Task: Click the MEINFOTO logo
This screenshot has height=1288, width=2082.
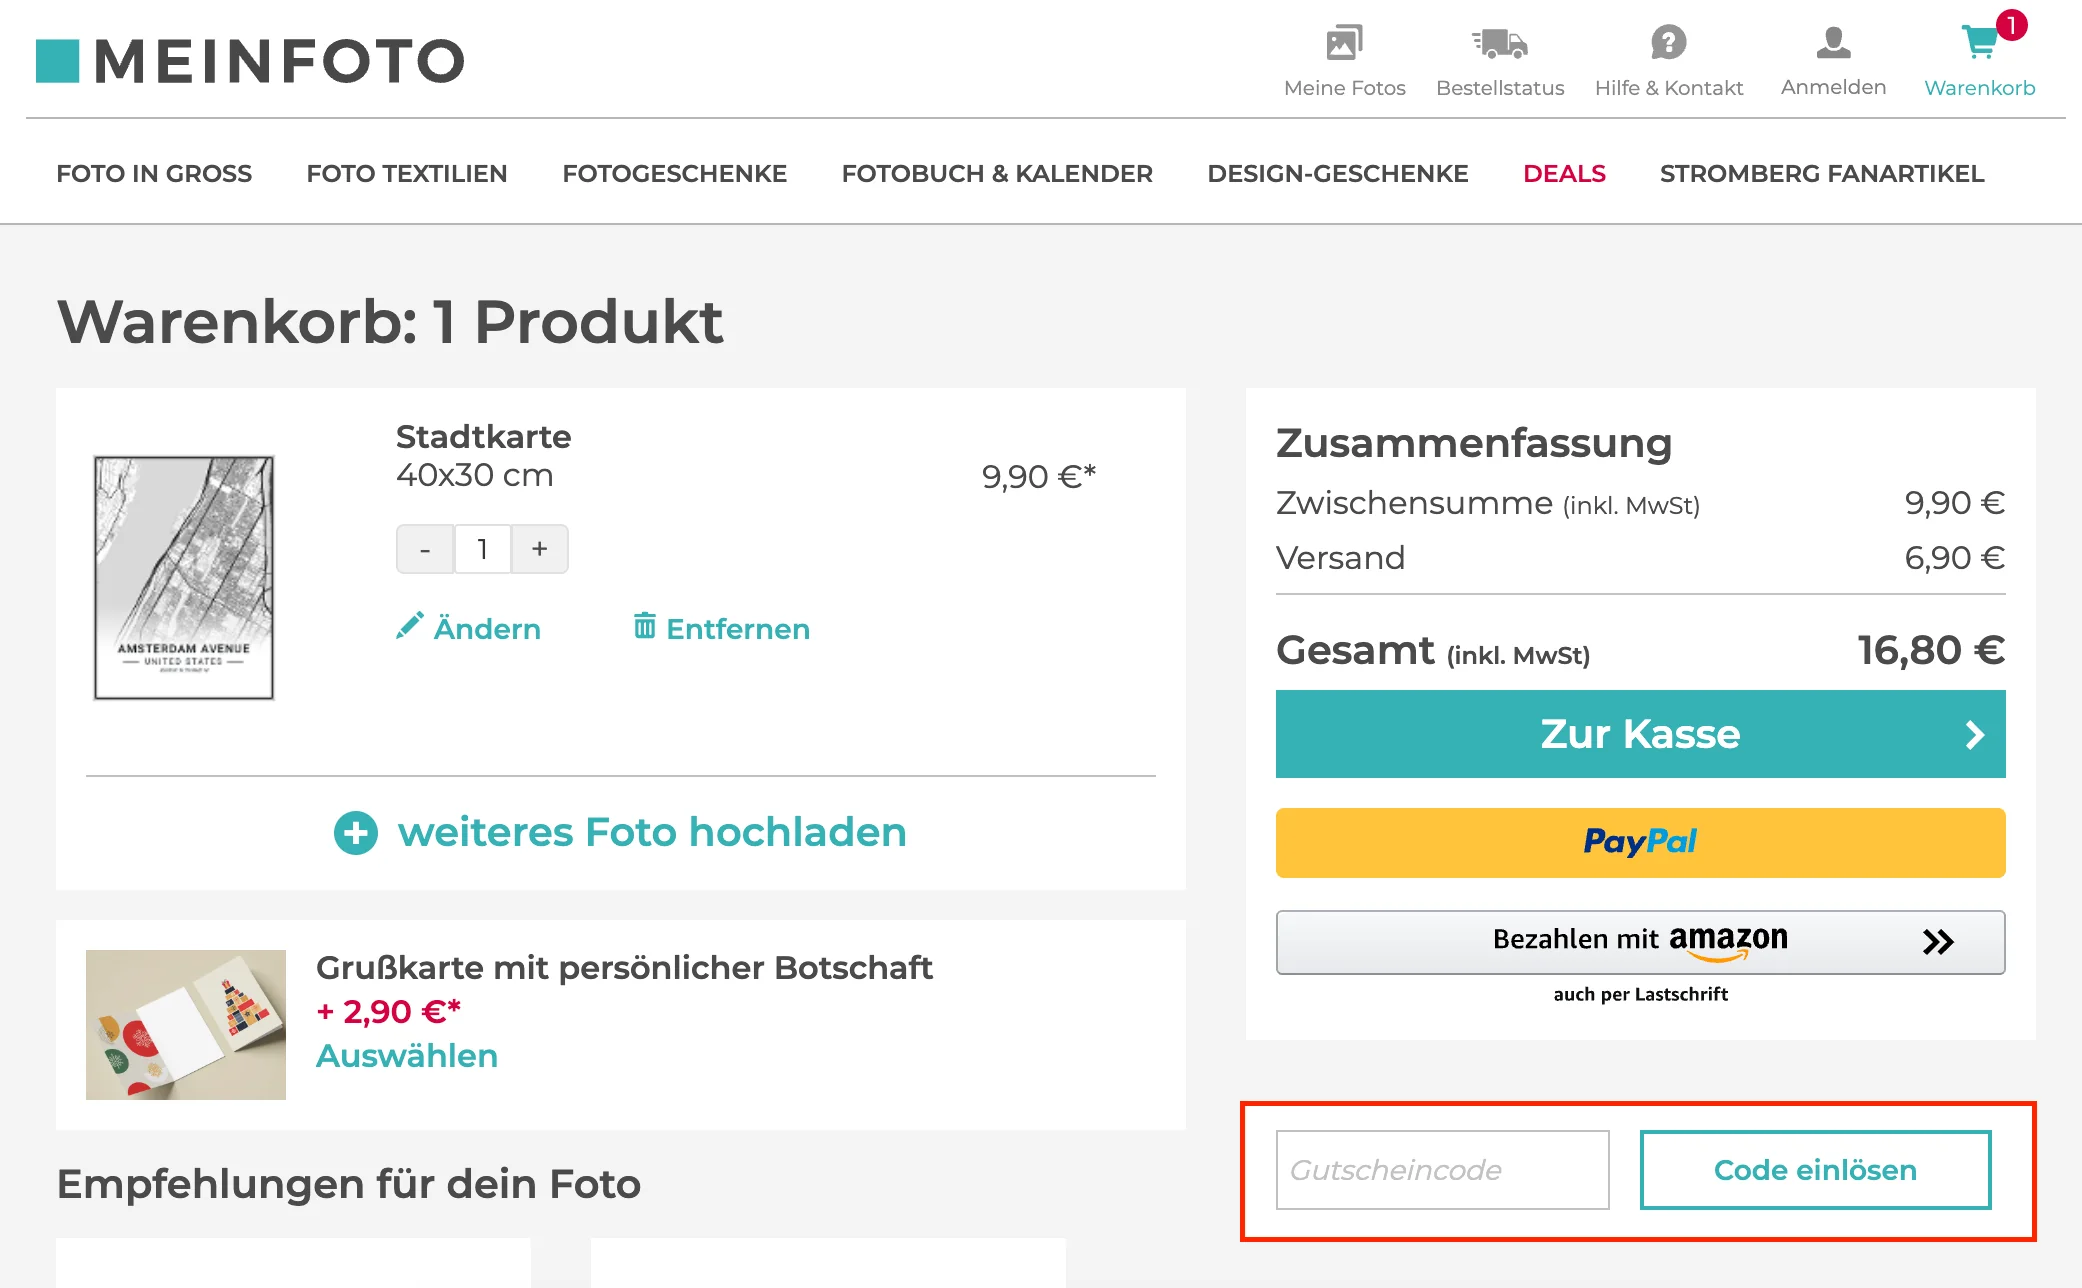Action: pos(250,60)
